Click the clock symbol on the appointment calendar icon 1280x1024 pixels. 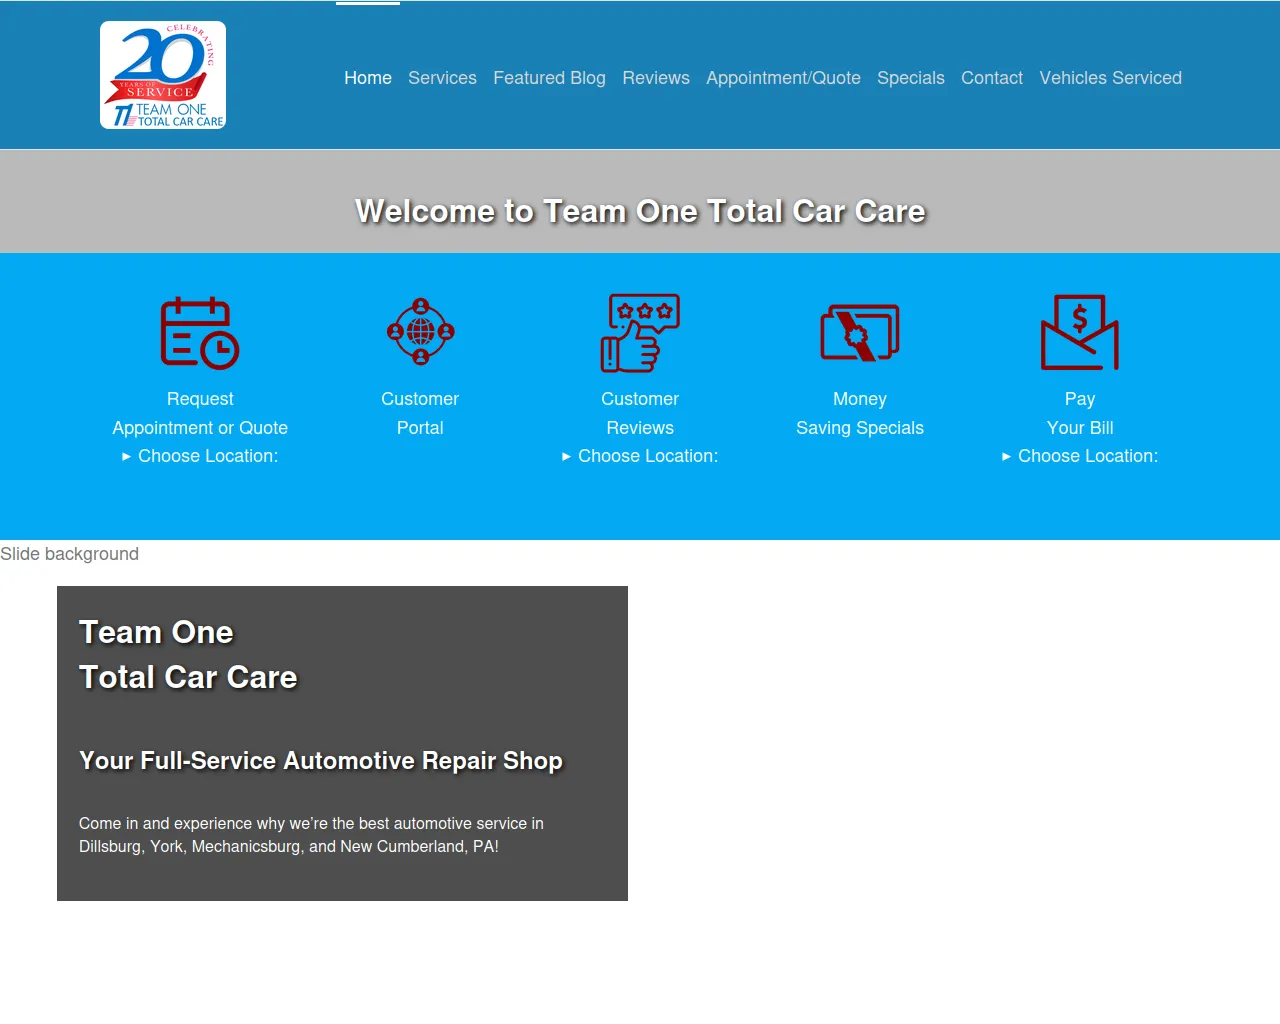tap(222, 350)
